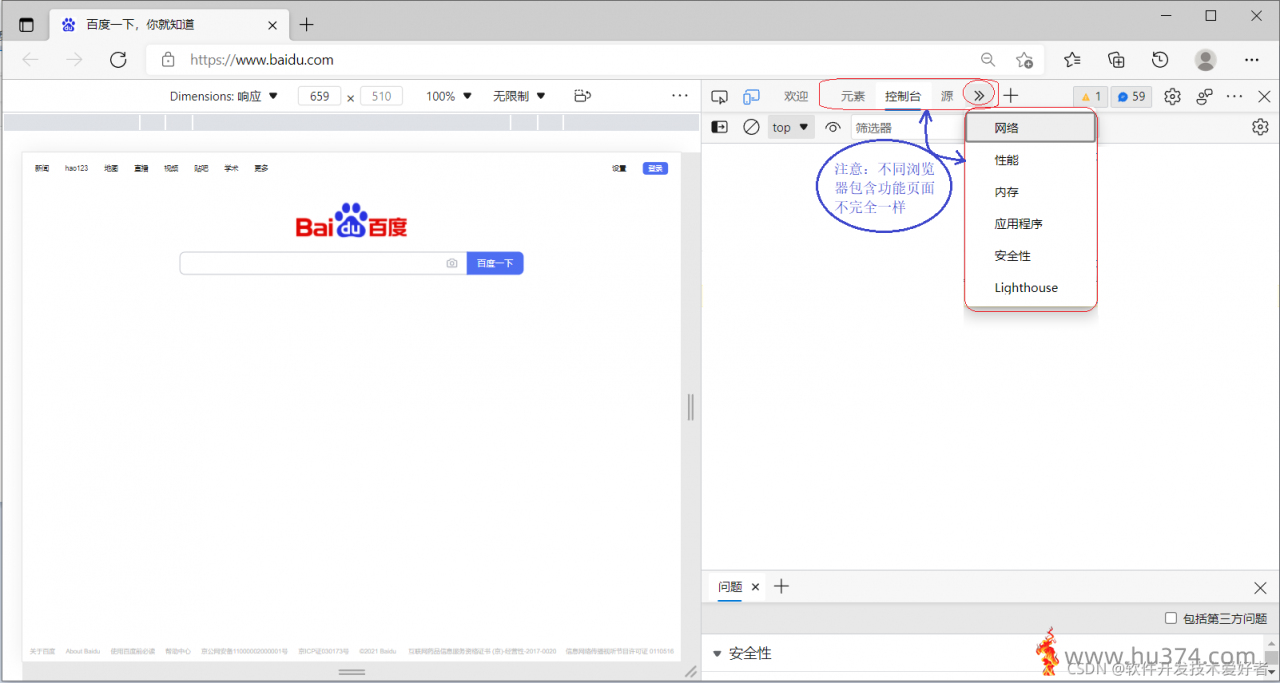Open the device toolbar three-dot options
The height and width of the screenshot is (683, 1280).
[x=680, y=96]
